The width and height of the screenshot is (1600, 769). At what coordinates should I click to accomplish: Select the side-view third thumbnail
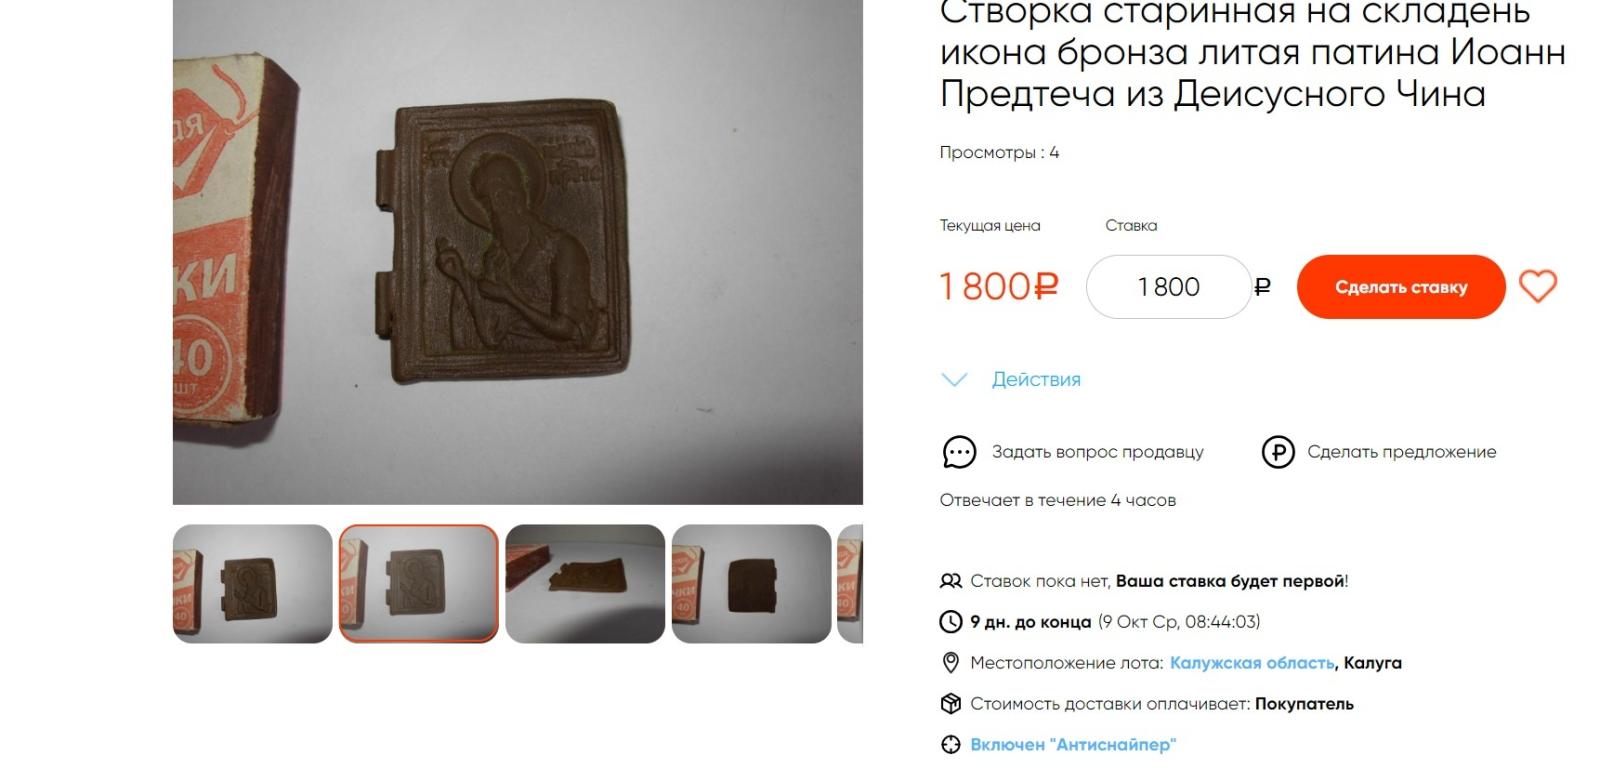coord(585,584)
